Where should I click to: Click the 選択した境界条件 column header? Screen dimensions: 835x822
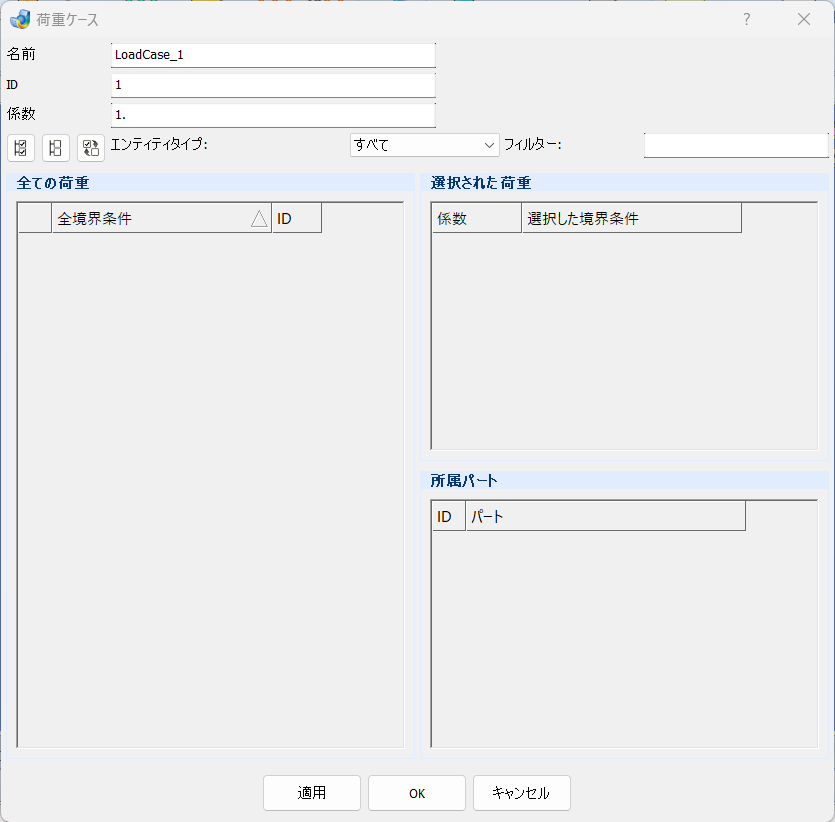click(x=632, y=218)
